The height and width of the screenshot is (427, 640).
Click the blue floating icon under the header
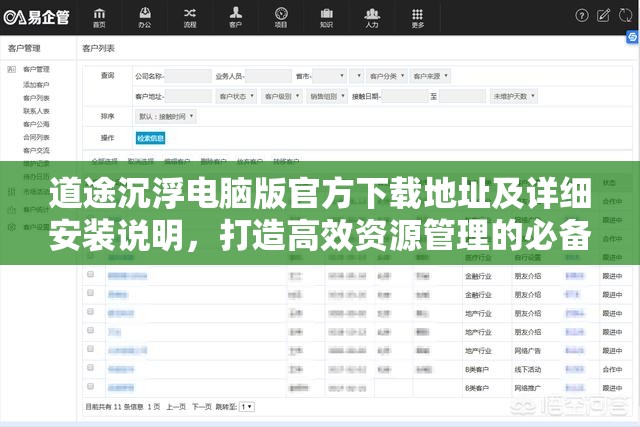coord(632,37)
